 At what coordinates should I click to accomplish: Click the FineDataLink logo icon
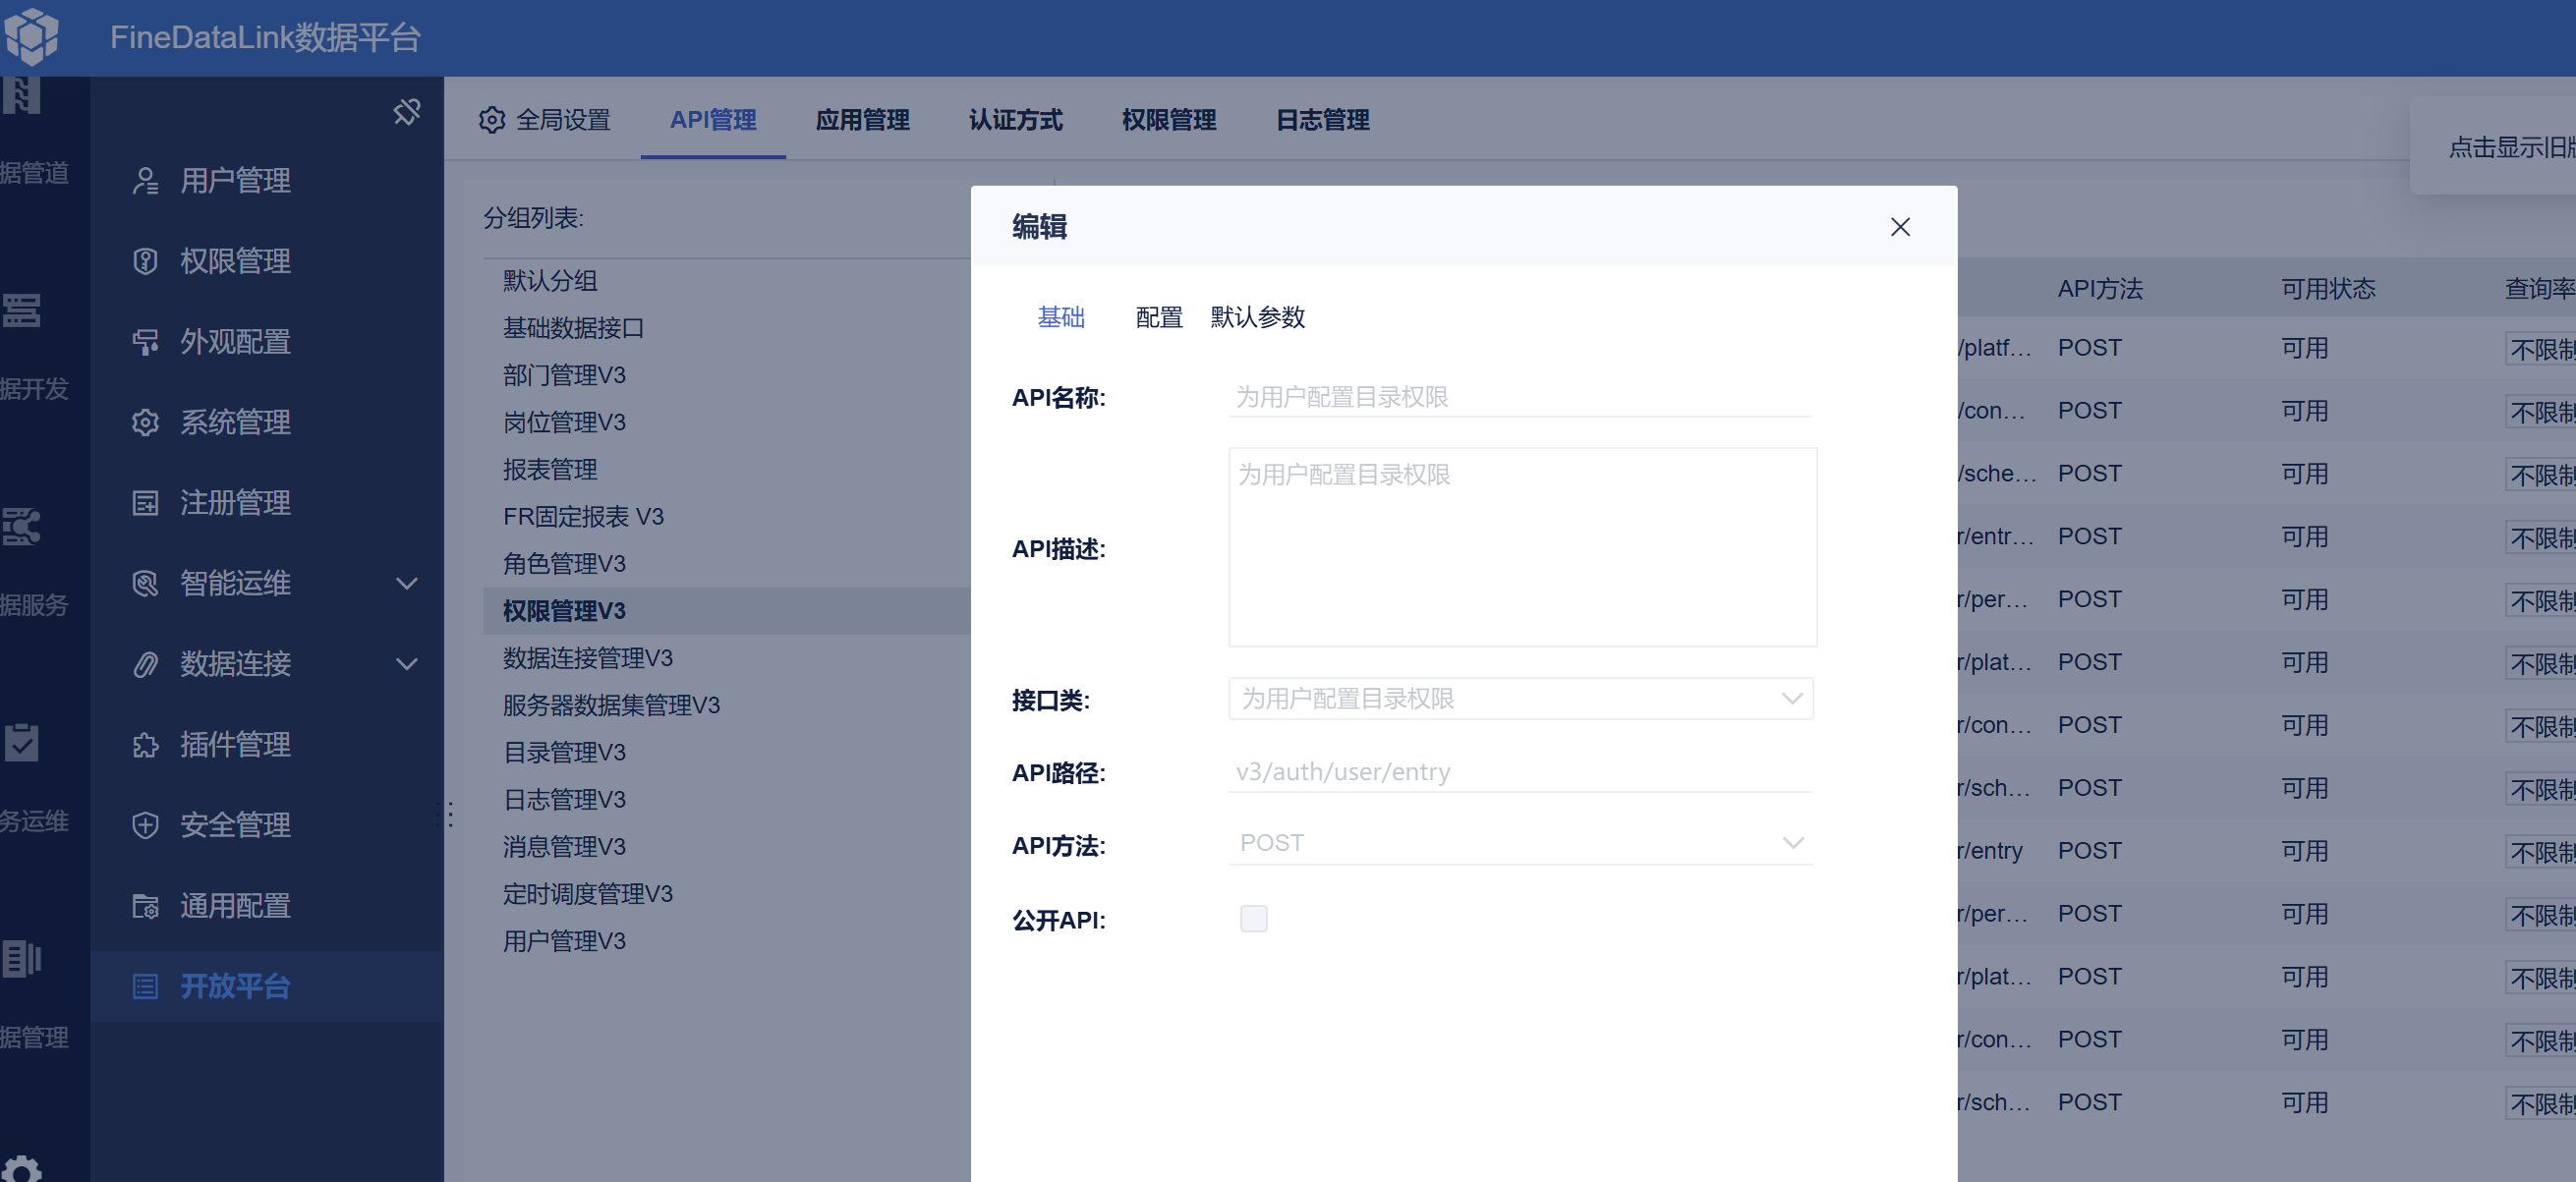(x=32, y=37)
